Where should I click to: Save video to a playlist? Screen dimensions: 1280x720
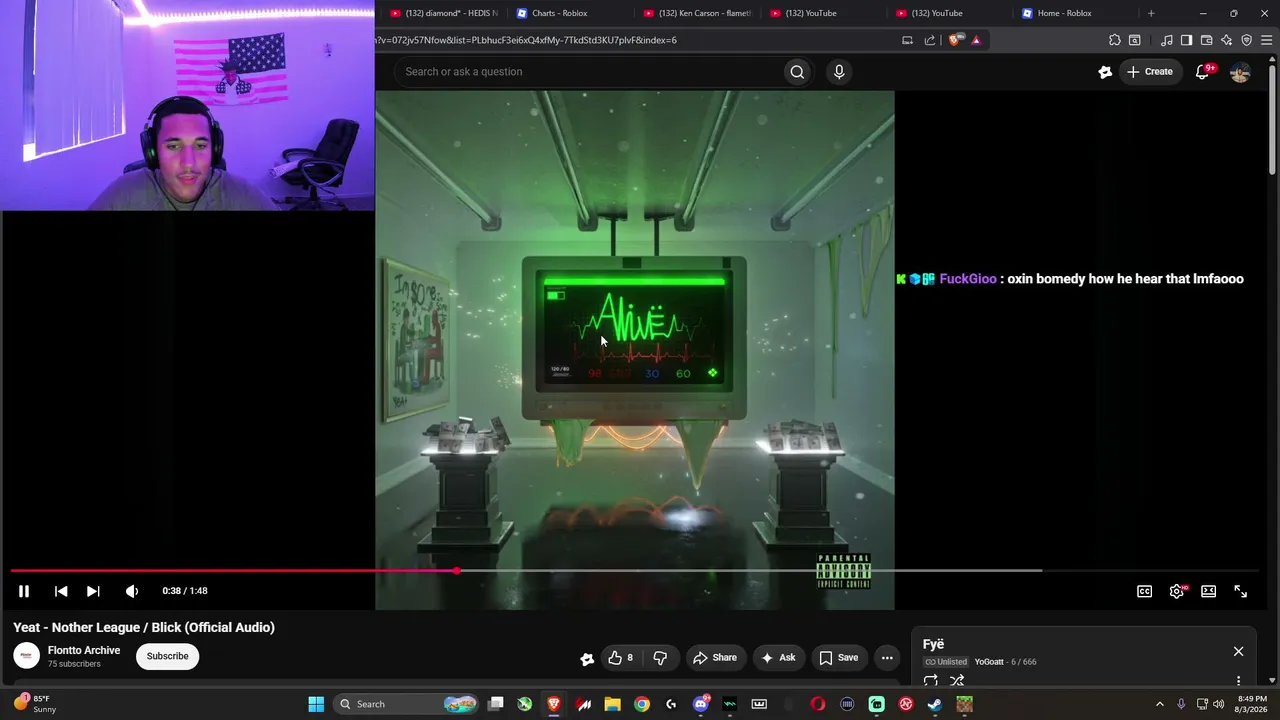(839, 657)
